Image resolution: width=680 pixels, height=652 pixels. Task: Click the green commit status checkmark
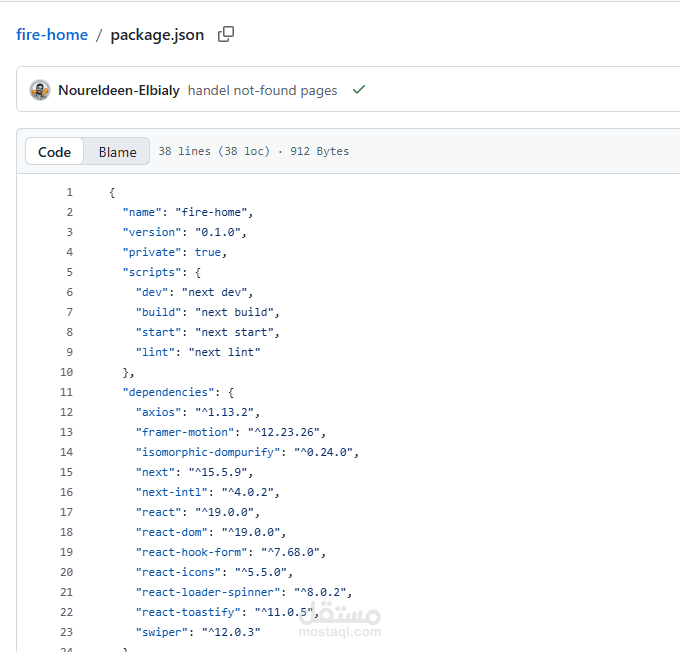(359, 90)
